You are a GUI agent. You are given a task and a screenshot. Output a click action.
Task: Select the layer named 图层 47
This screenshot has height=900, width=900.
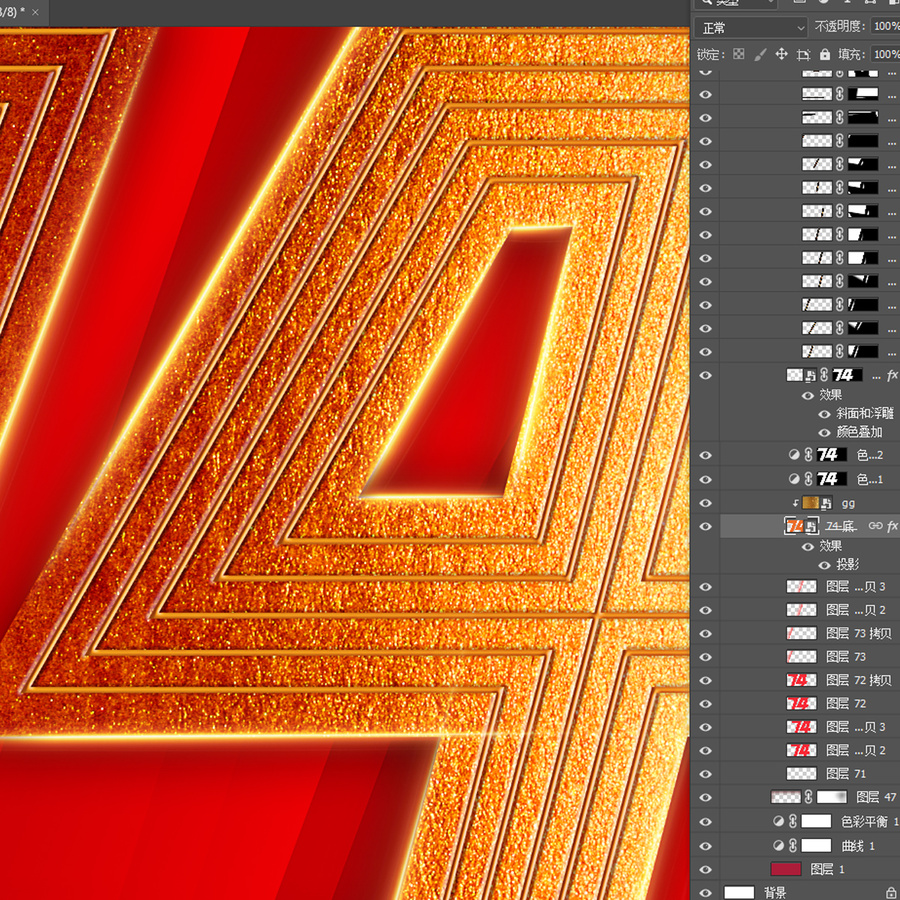tap(876, 797)
